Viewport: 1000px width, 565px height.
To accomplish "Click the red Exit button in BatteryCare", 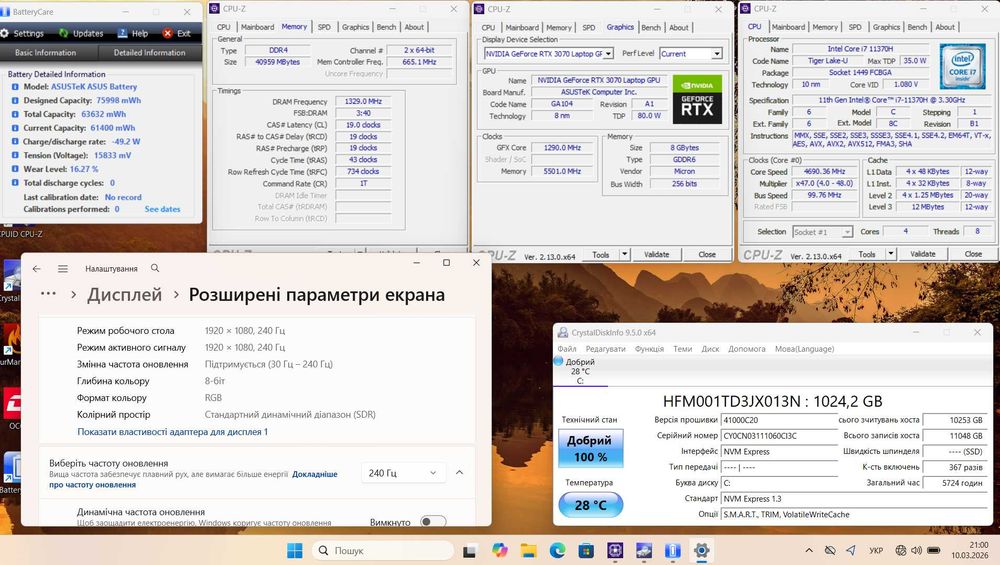I will coord(177,33).
